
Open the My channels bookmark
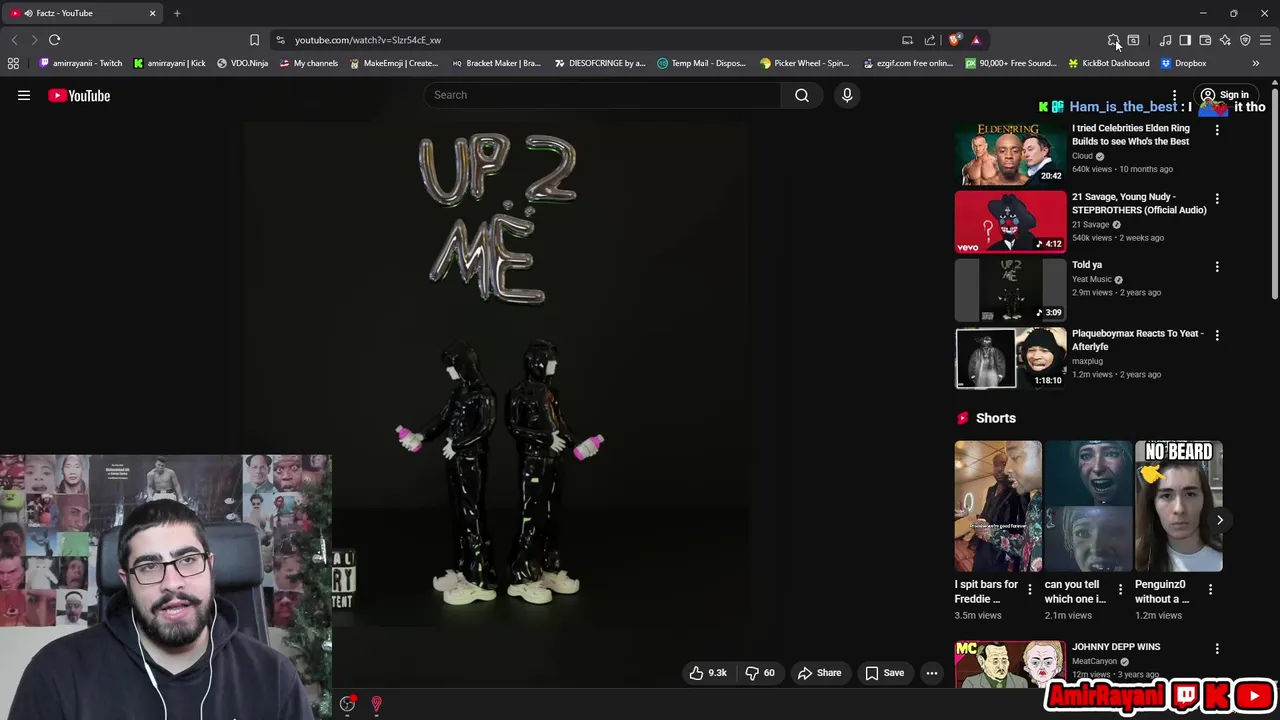[308, 63]
